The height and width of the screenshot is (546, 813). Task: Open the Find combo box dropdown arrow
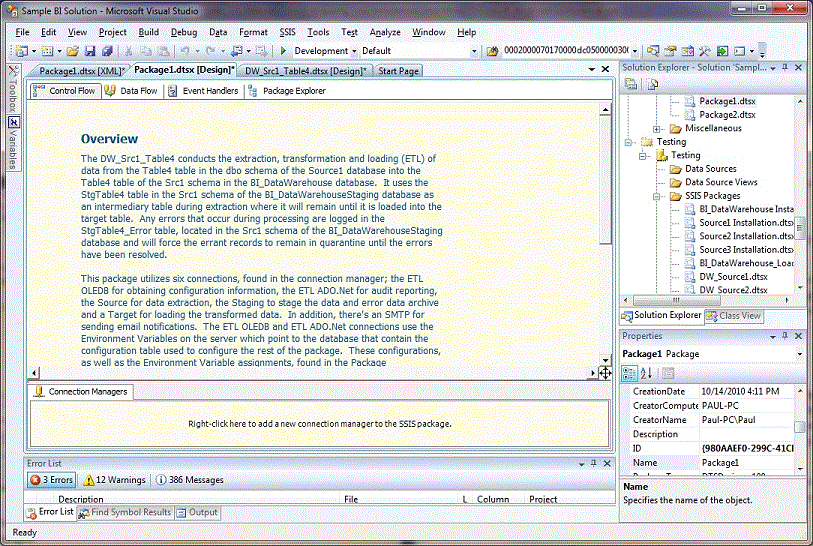click(635, 51)
